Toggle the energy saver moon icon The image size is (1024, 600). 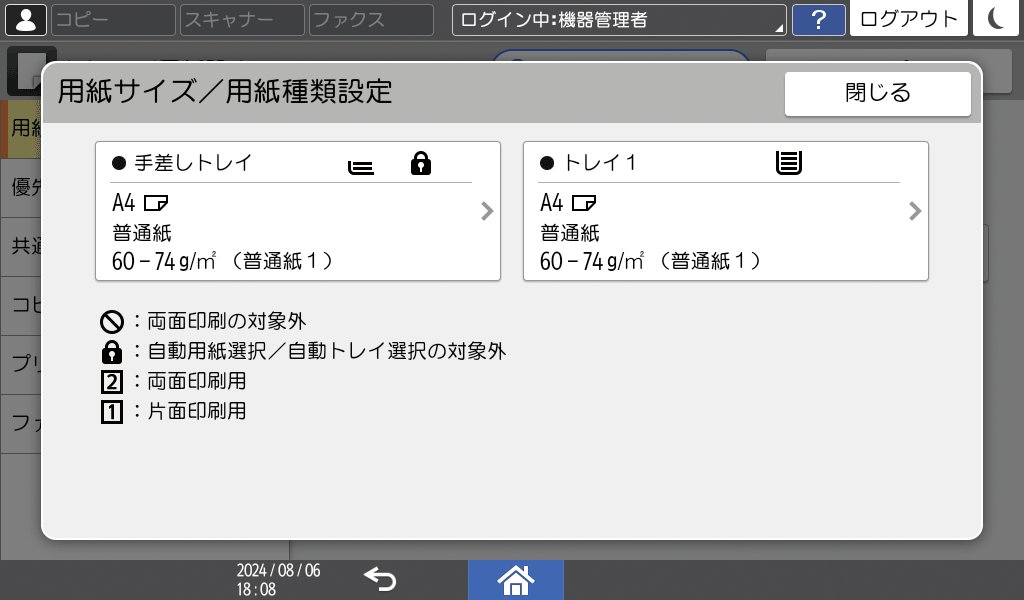[995, 19]
